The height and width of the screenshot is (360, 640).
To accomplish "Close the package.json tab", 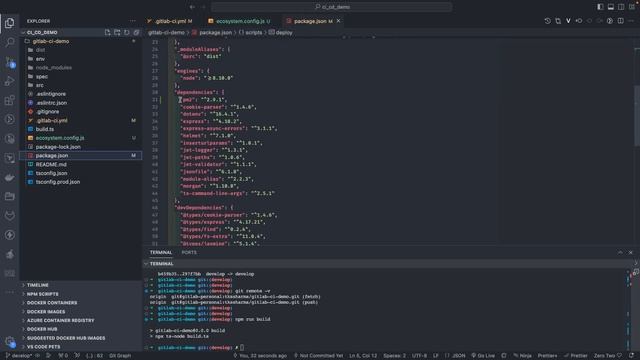I will tap(338, 21).
